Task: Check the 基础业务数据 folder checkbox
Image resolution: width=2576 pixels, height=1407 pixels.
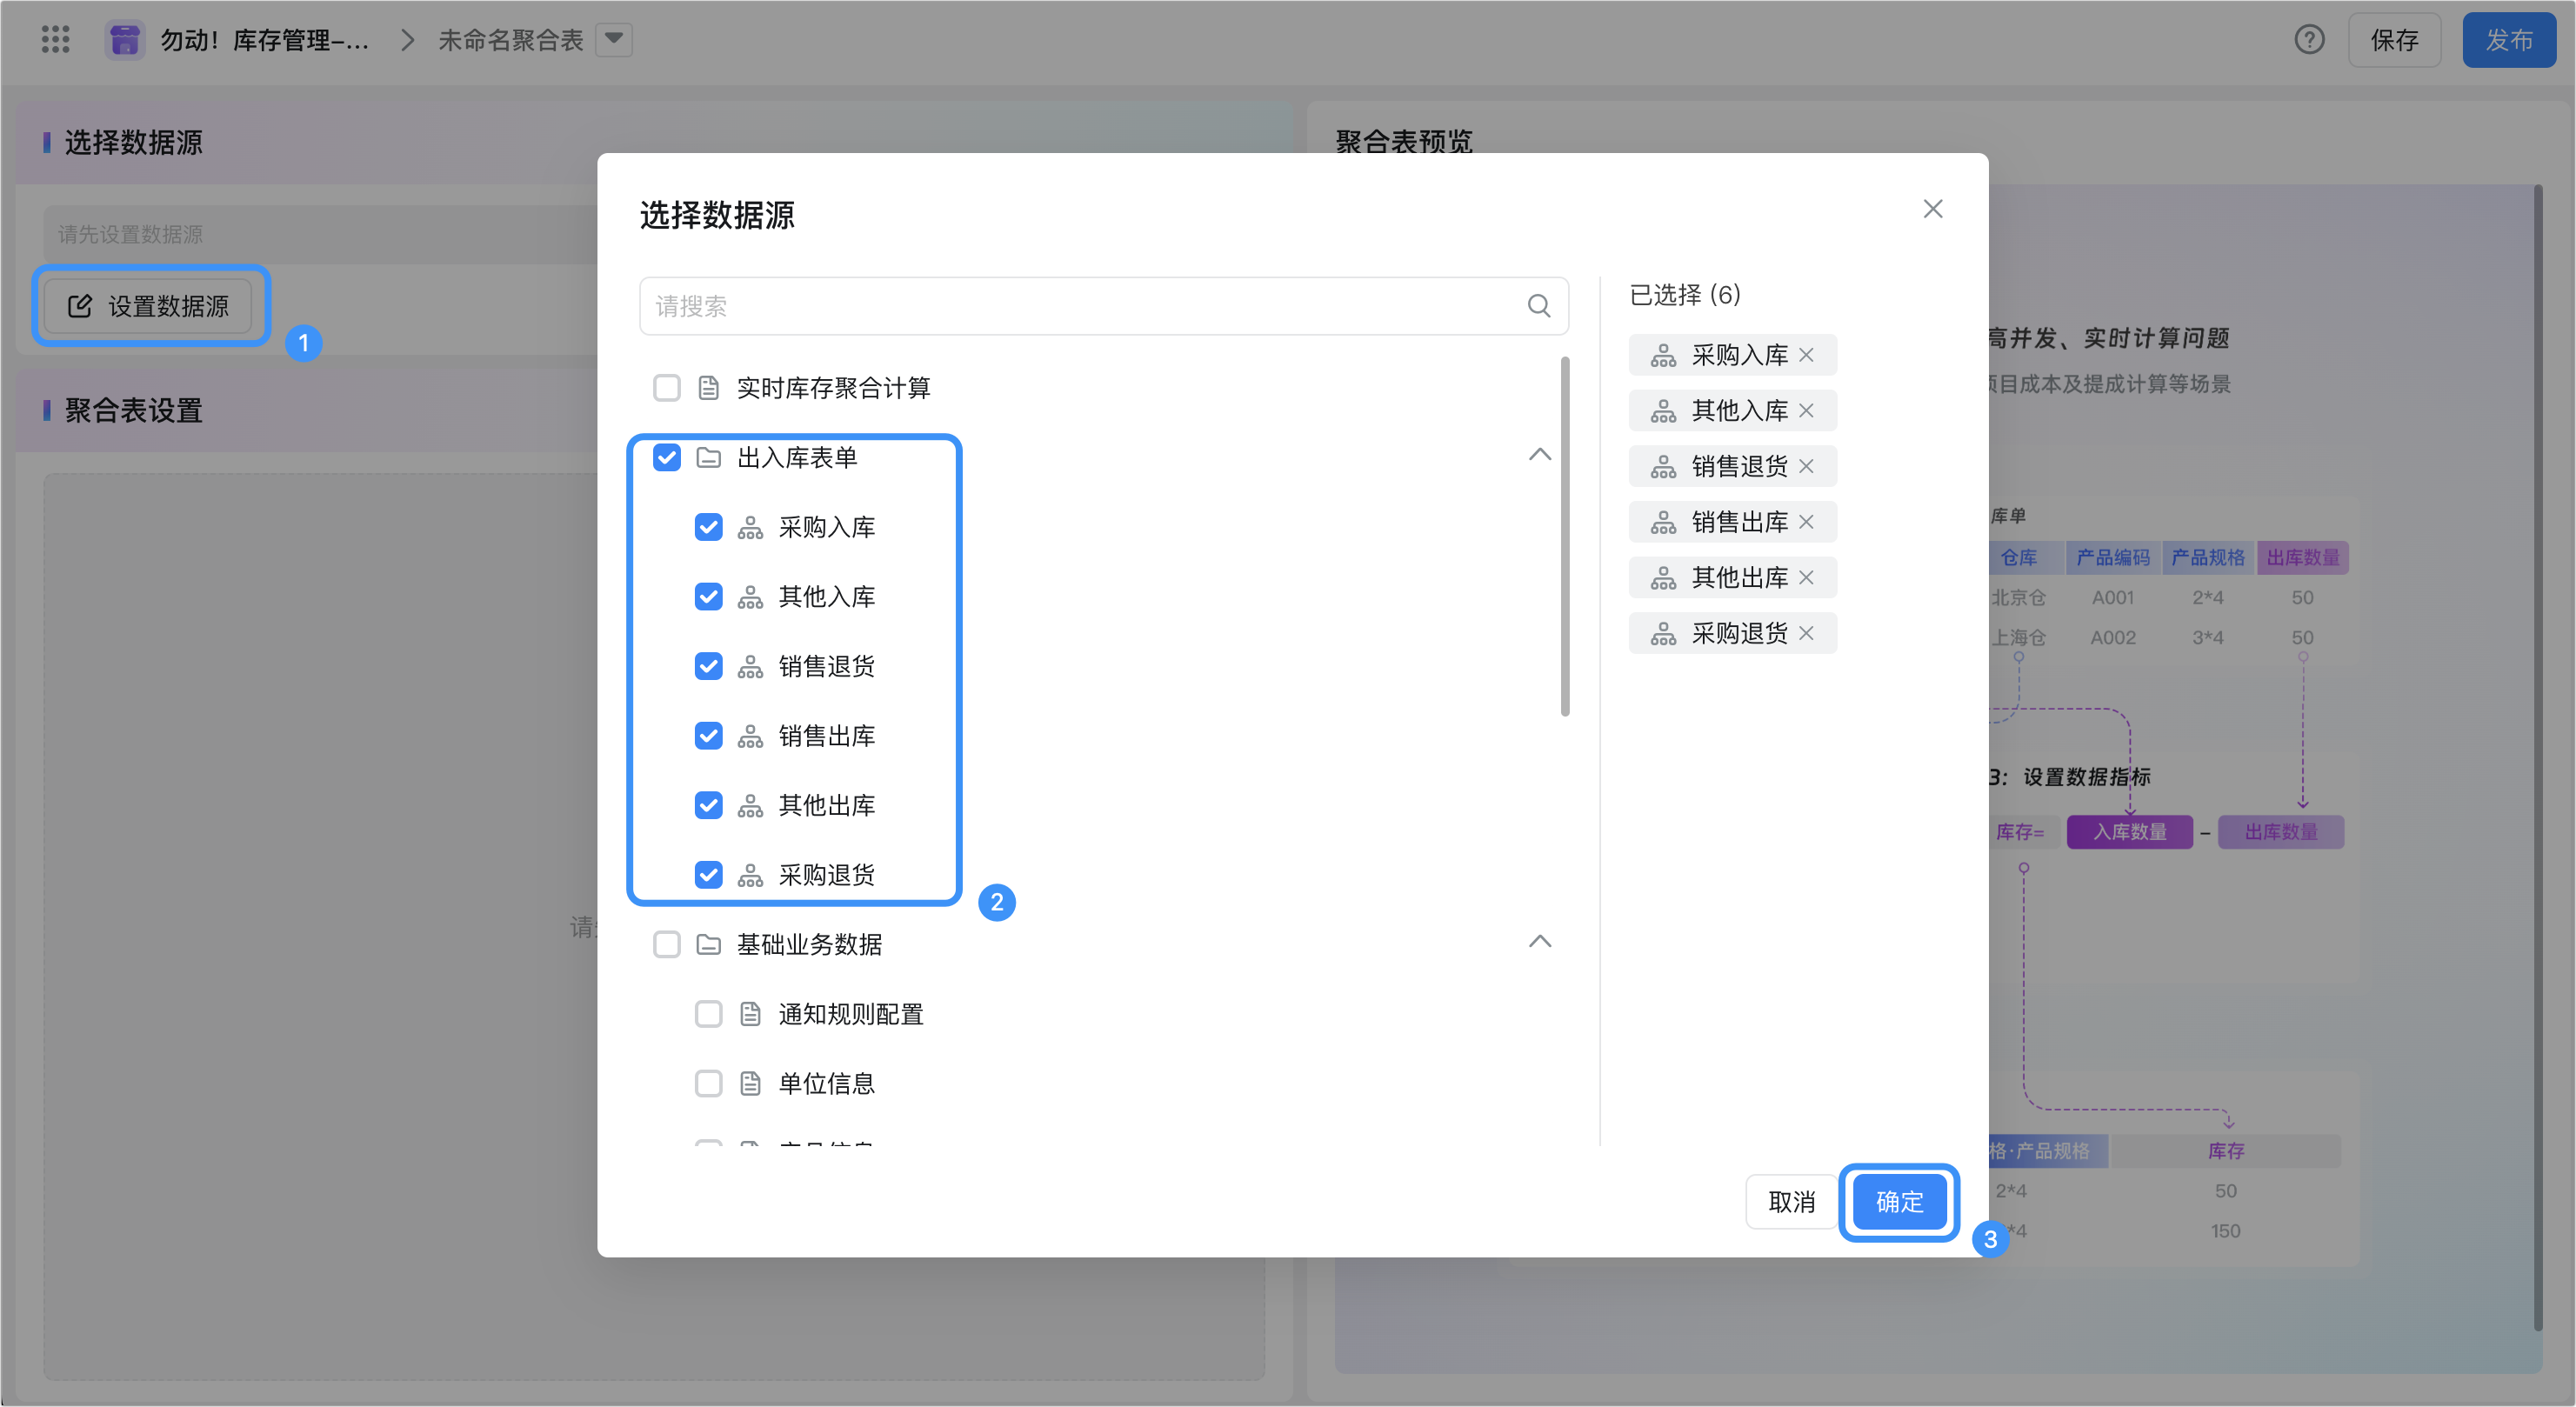Action: [666, 945]
